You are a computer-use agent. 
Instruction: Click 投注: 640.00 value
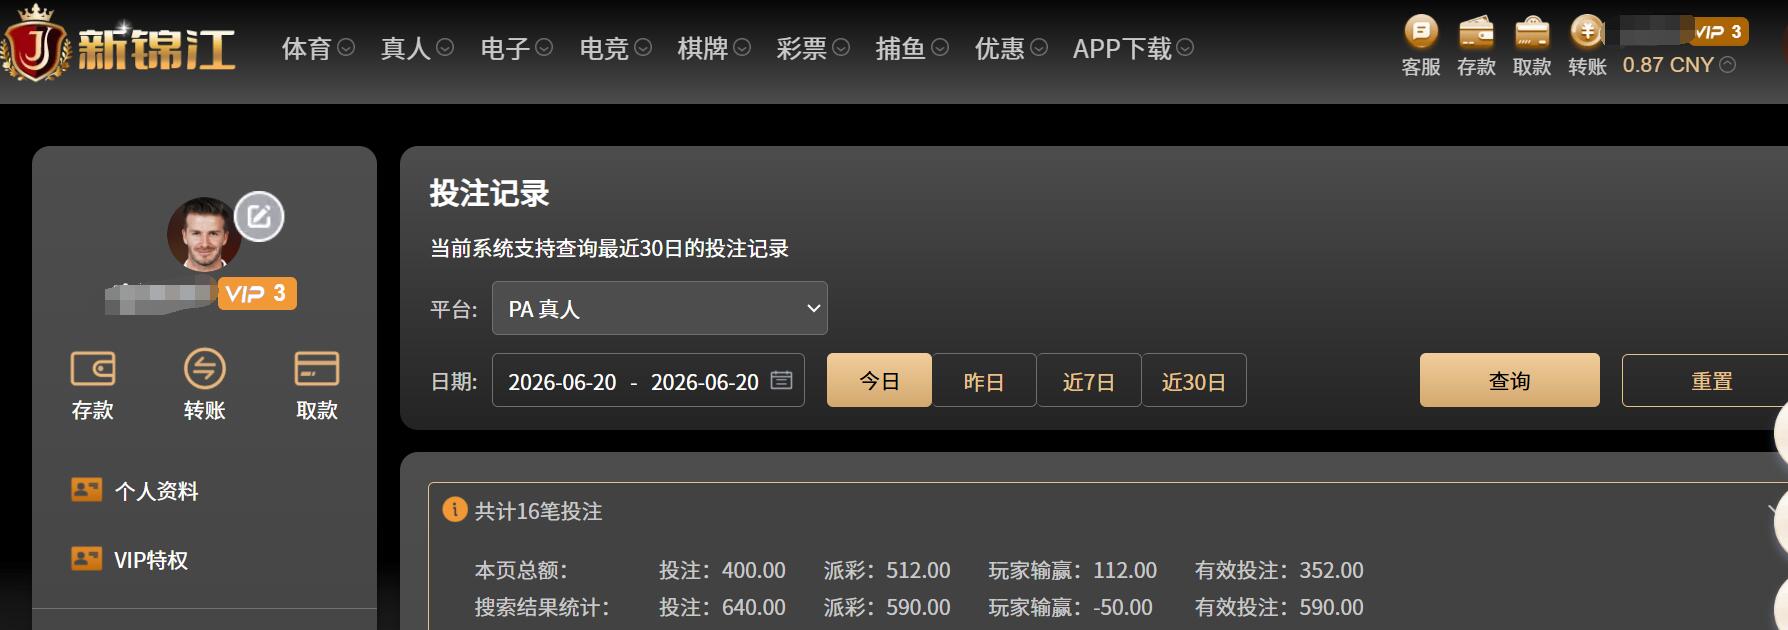(722, 607)
